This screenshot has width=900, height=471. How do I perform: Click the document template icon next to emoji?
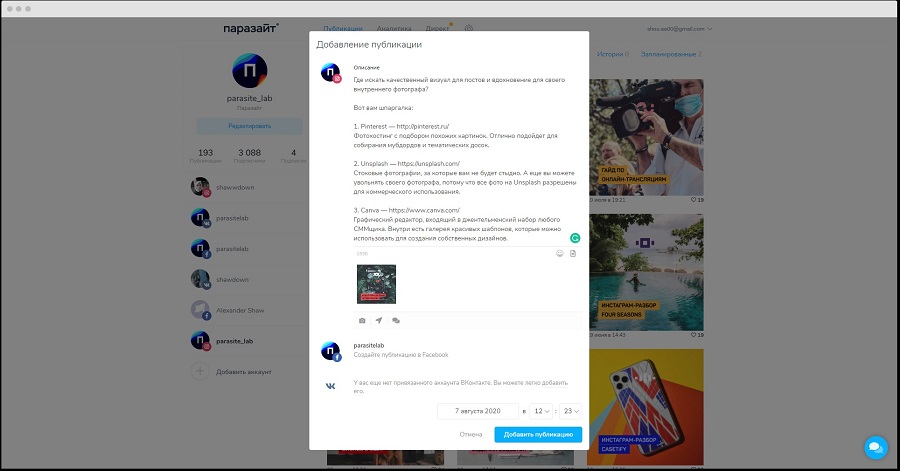pos(573,253)
